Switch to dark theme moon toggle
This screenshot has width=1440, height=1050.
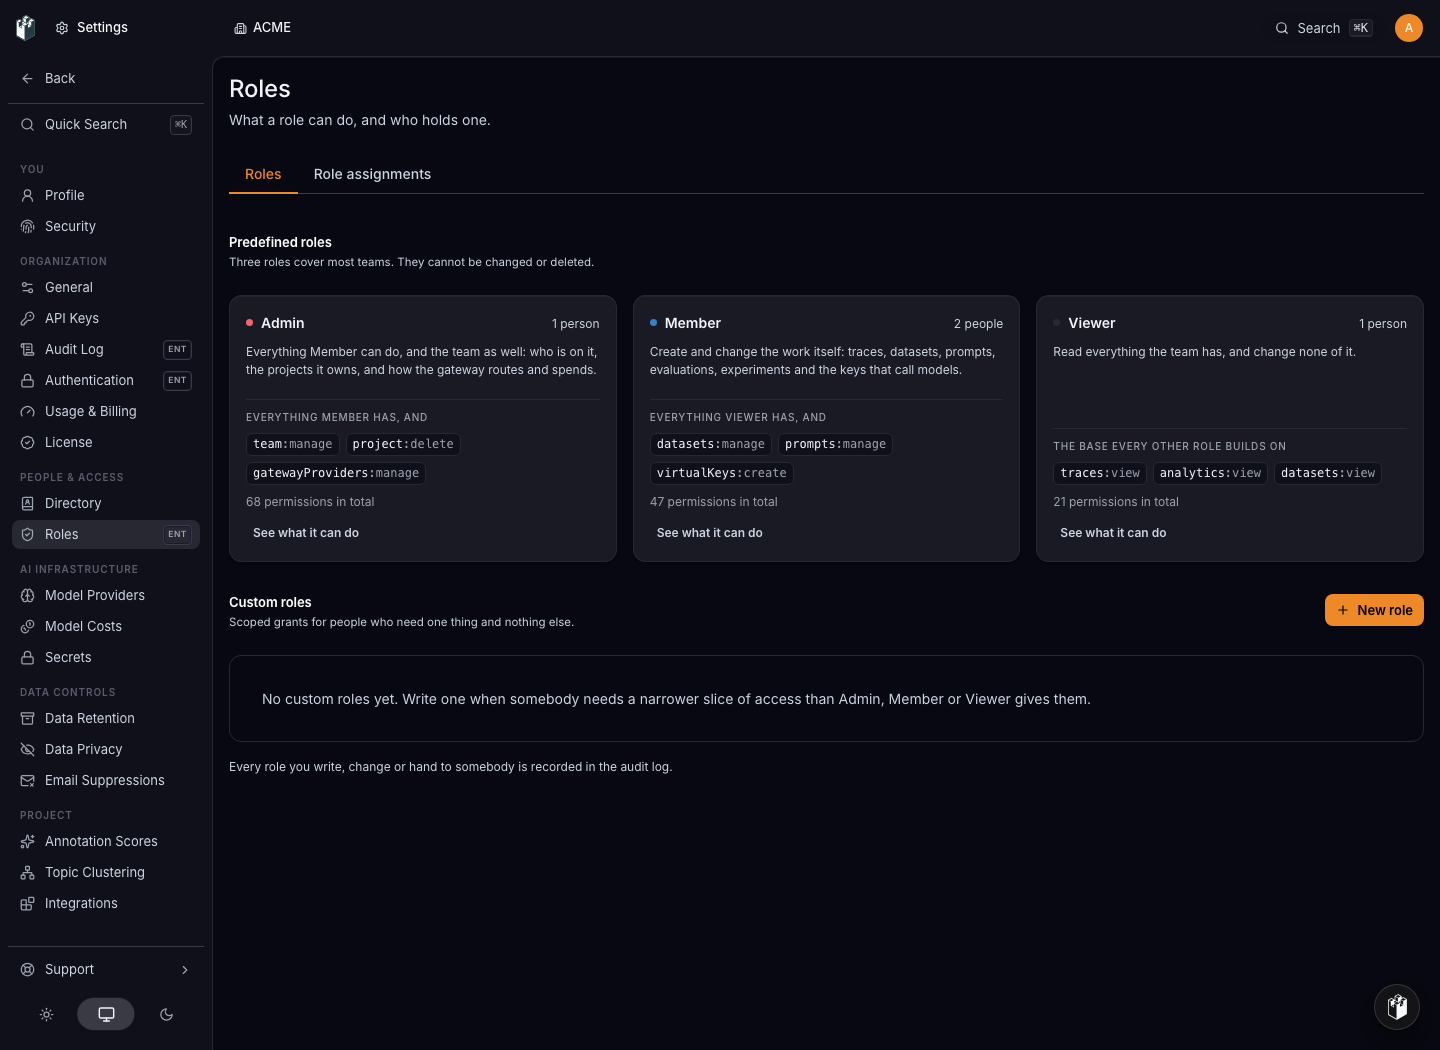click(166, 1014)
